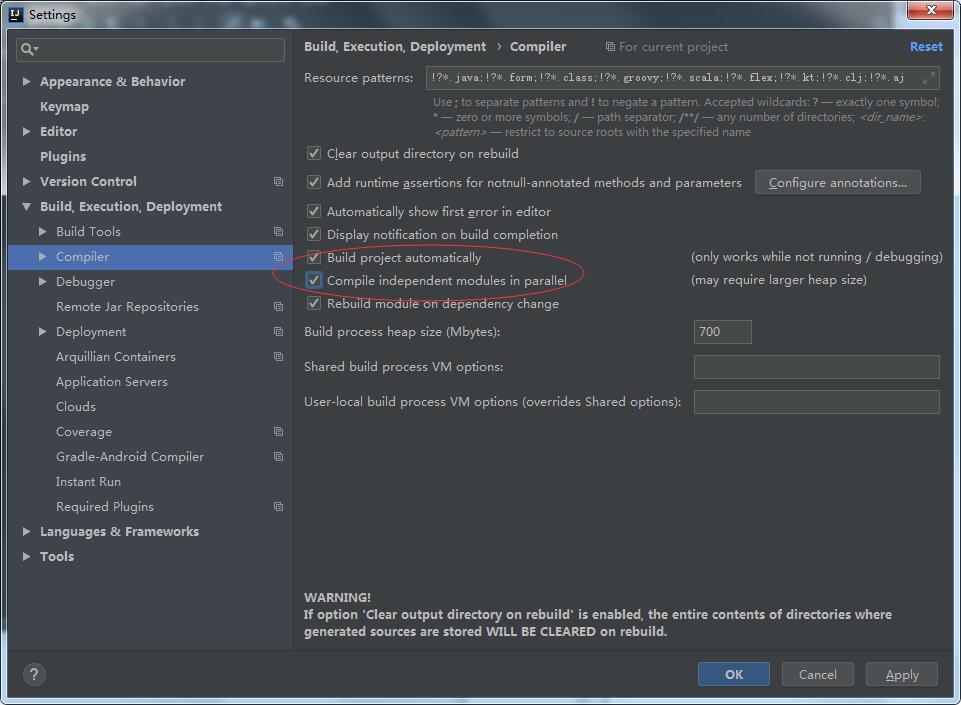Click the Build process heap size field

(x=722, y=332)
